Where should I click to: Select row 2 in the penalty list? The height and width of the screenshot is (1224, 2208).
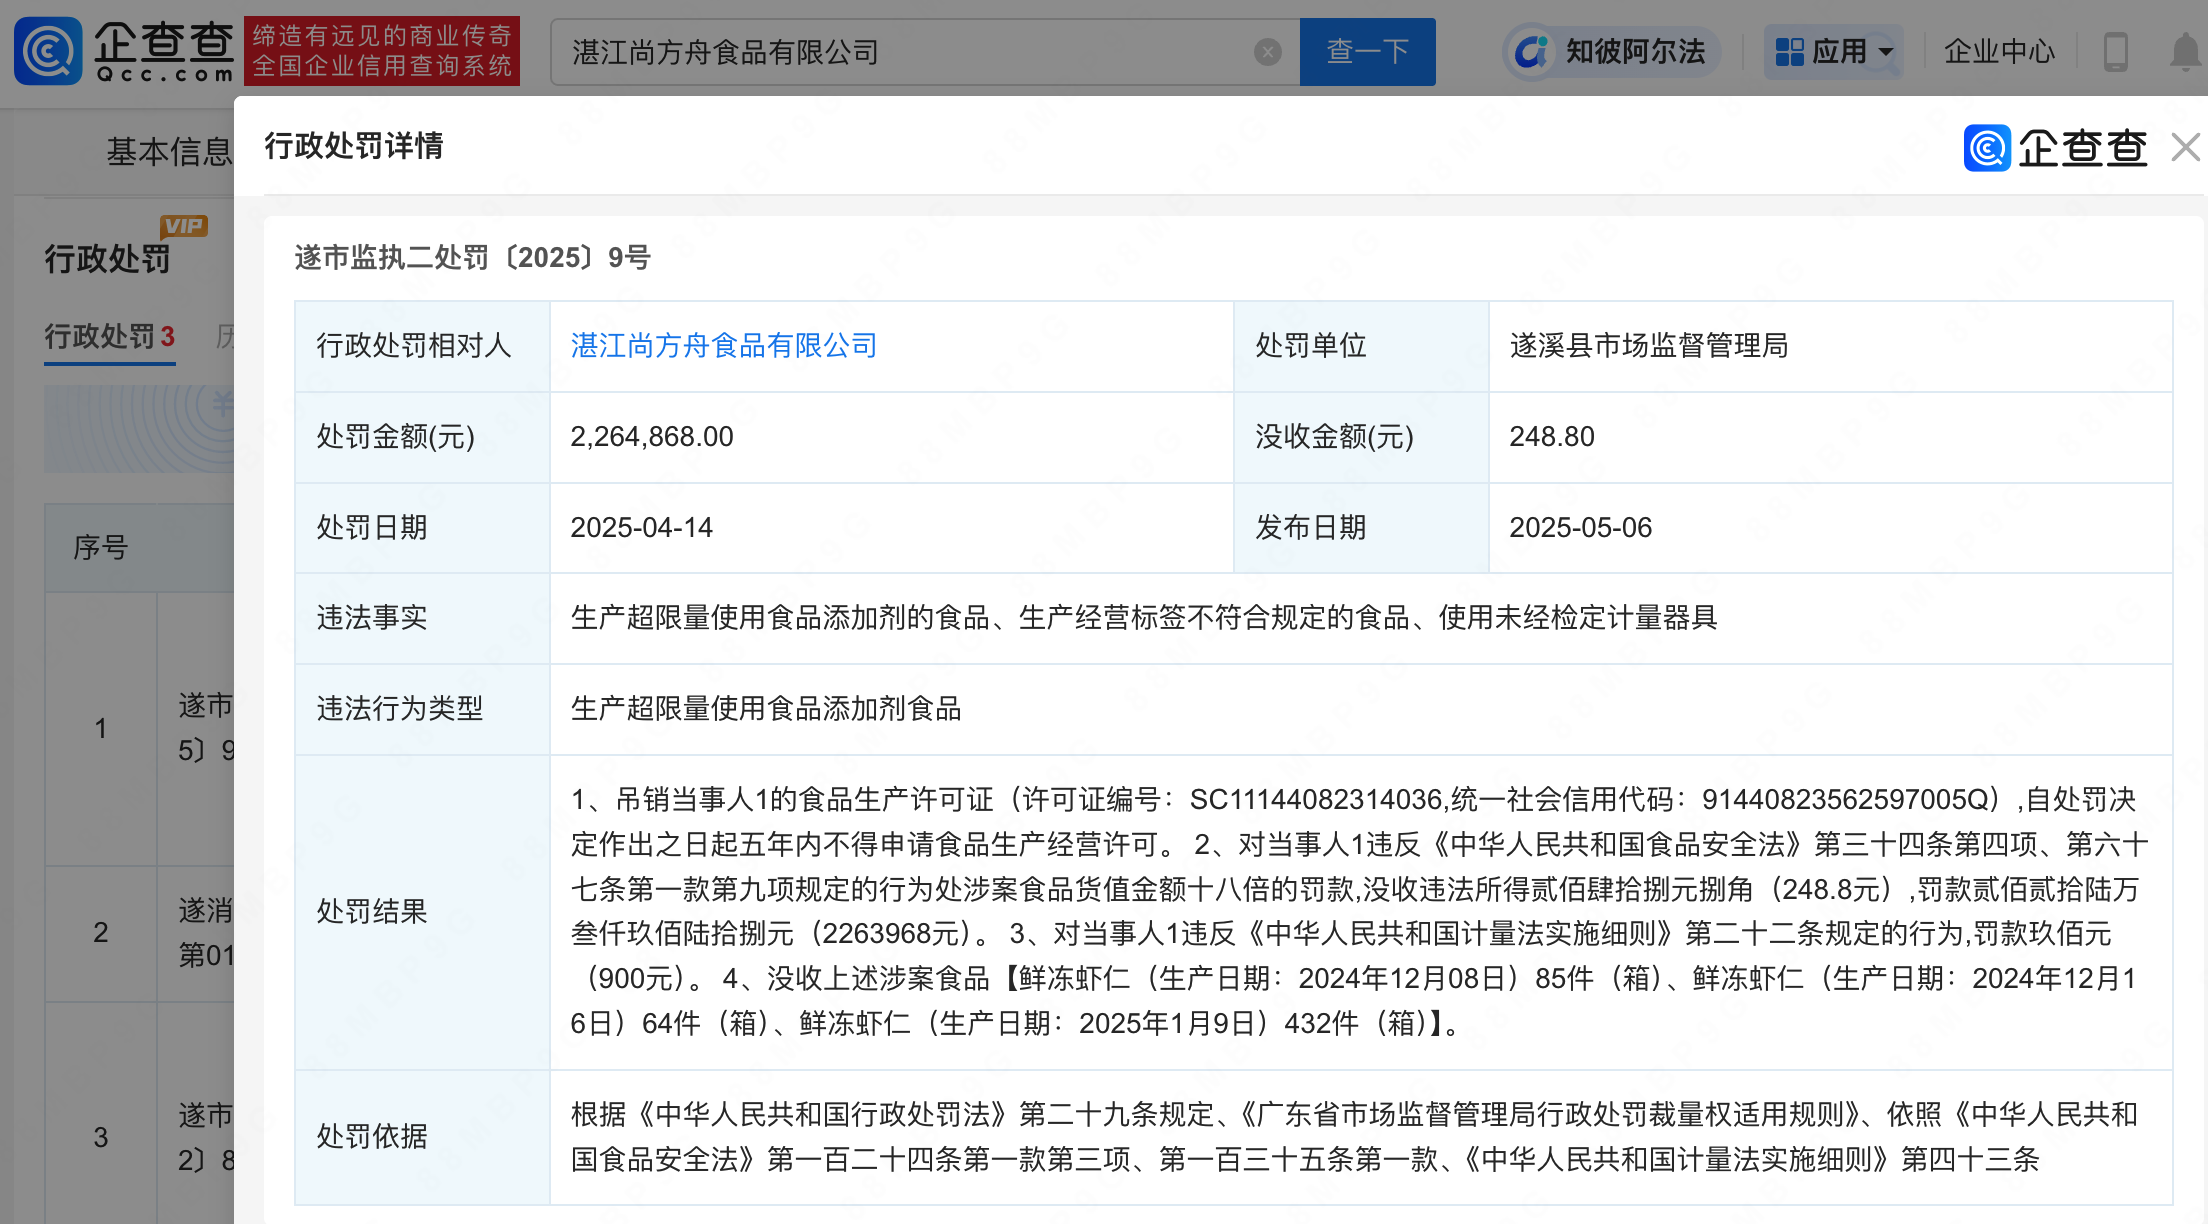(100, 933)
